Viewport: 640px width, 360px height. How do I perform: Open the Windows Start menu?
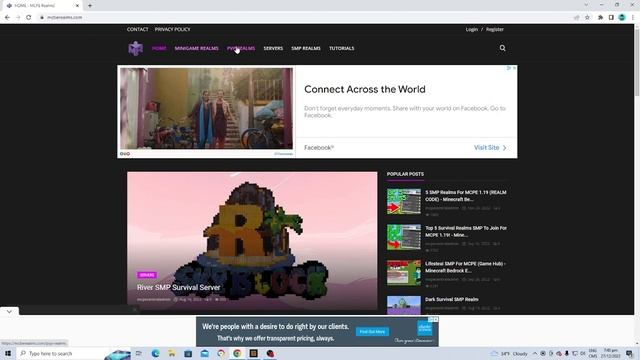(x=8, y=353)
